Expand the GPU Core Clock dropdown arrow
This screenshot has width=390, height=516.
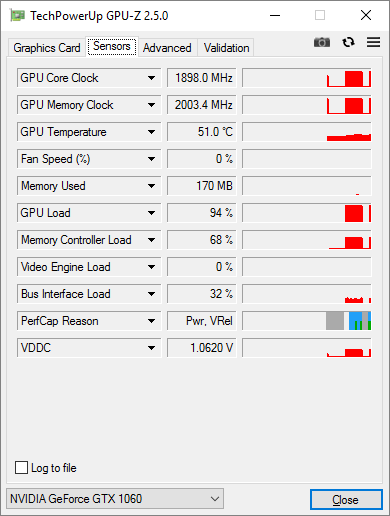point(151,78)
